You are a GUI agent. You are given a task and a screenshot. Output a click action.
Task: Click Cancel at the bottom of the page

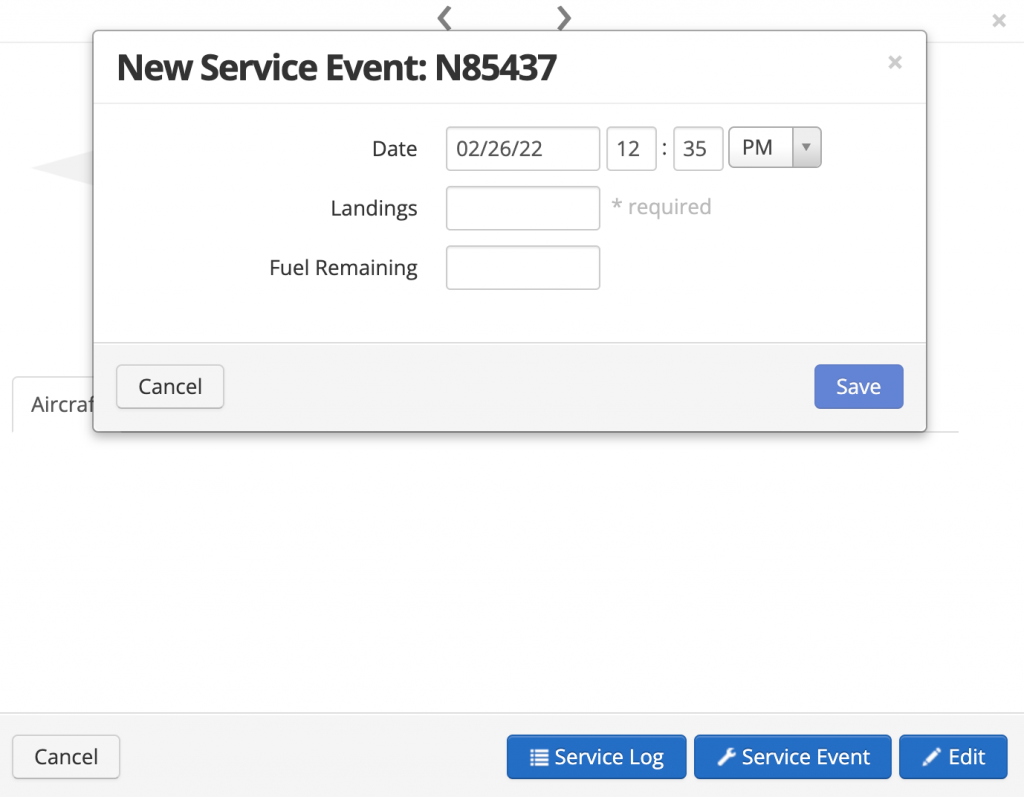[x=66, y=757]
